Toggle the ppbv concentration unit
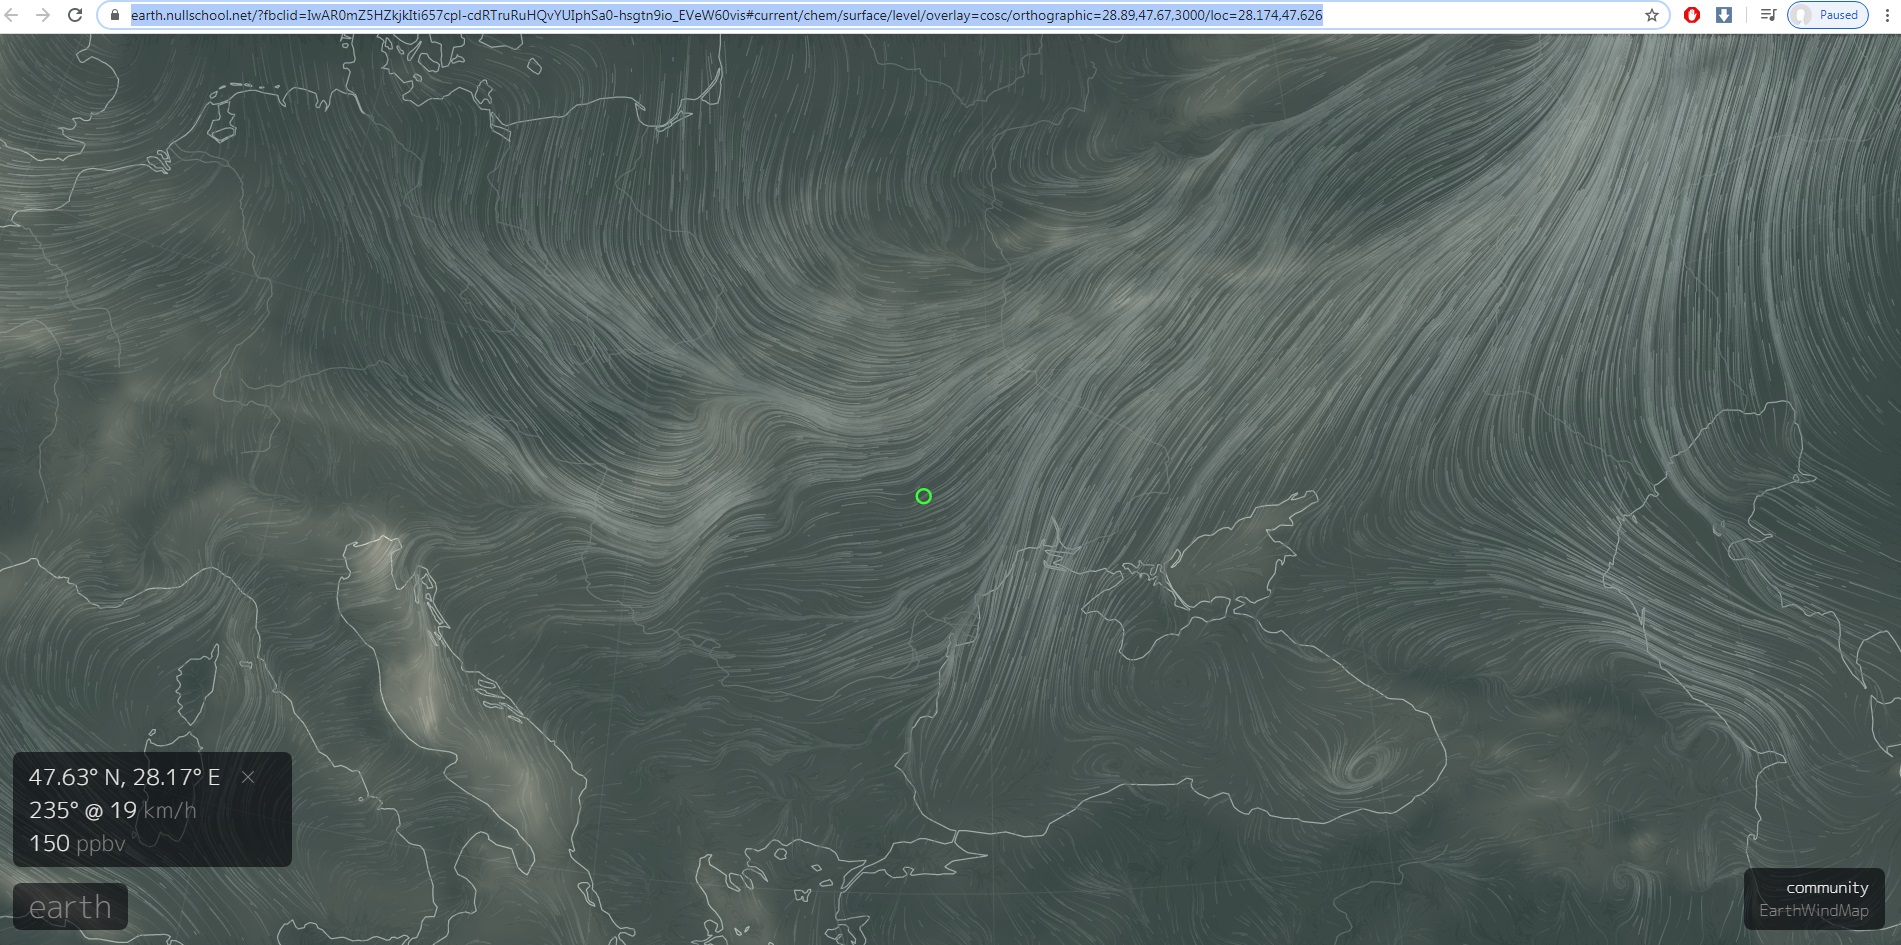This screenshot has height=945, width=1901. 101,844
